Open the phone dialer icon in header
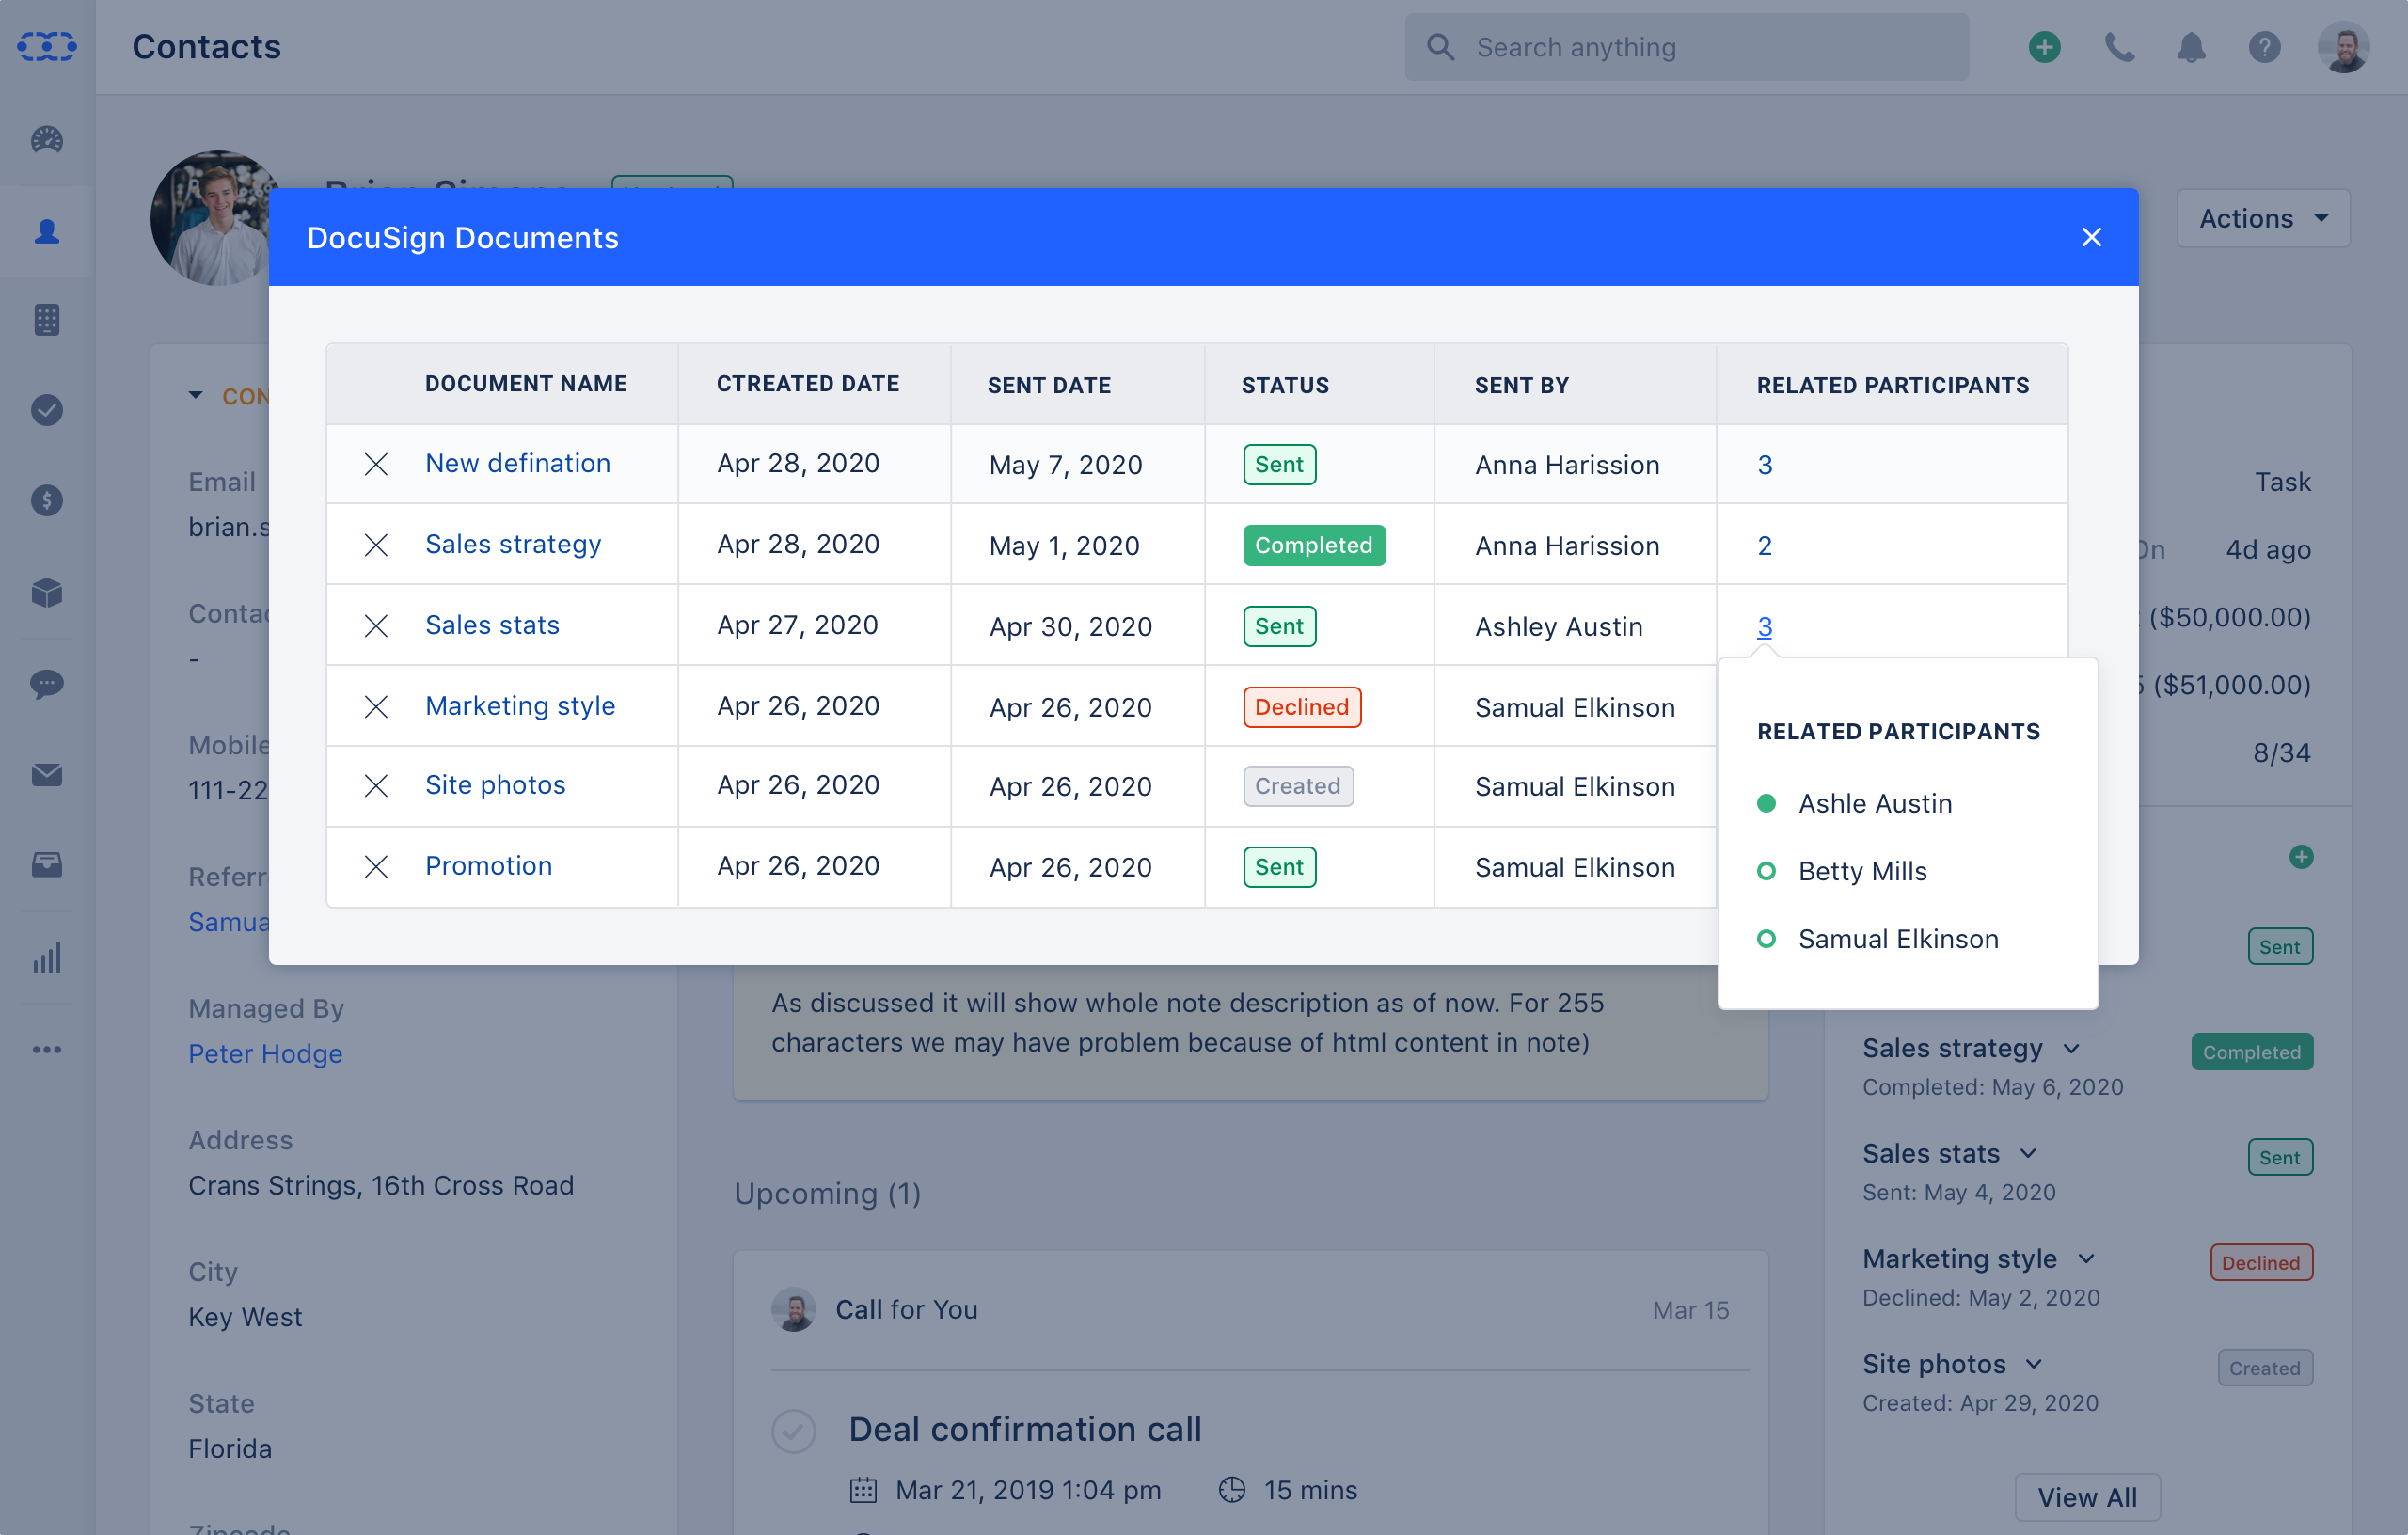The width and height of the screenshot is (2408, 1535). (x=2119, y=47)
